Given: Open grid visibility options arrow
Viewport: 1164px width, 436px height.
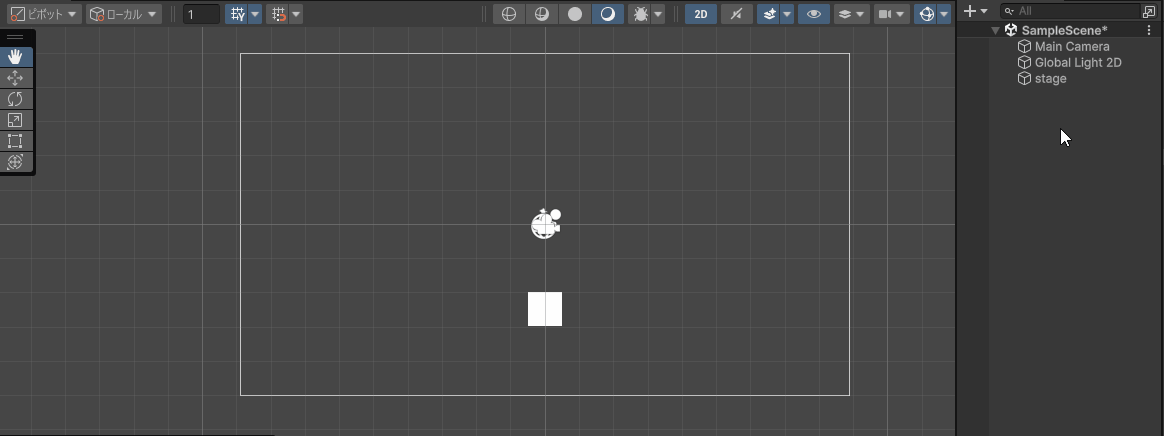Looking at the screenshot, I should click(255, 13).
